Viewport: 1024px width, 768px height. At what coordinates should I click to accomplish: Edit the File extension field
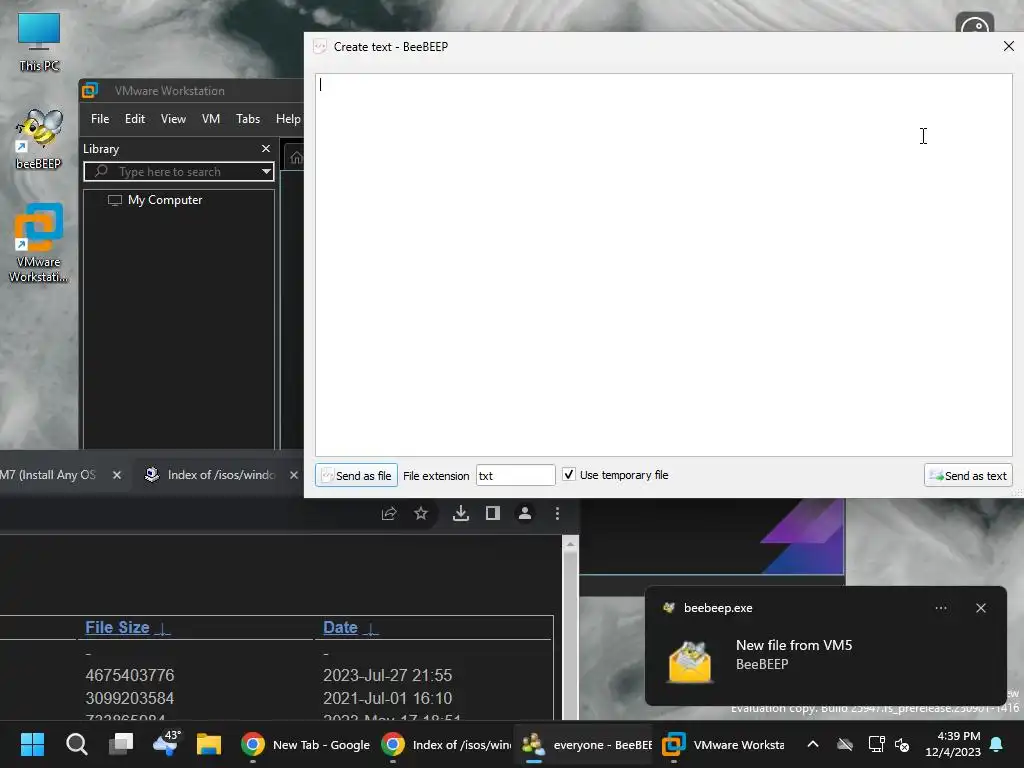click(x=515, y=475)
